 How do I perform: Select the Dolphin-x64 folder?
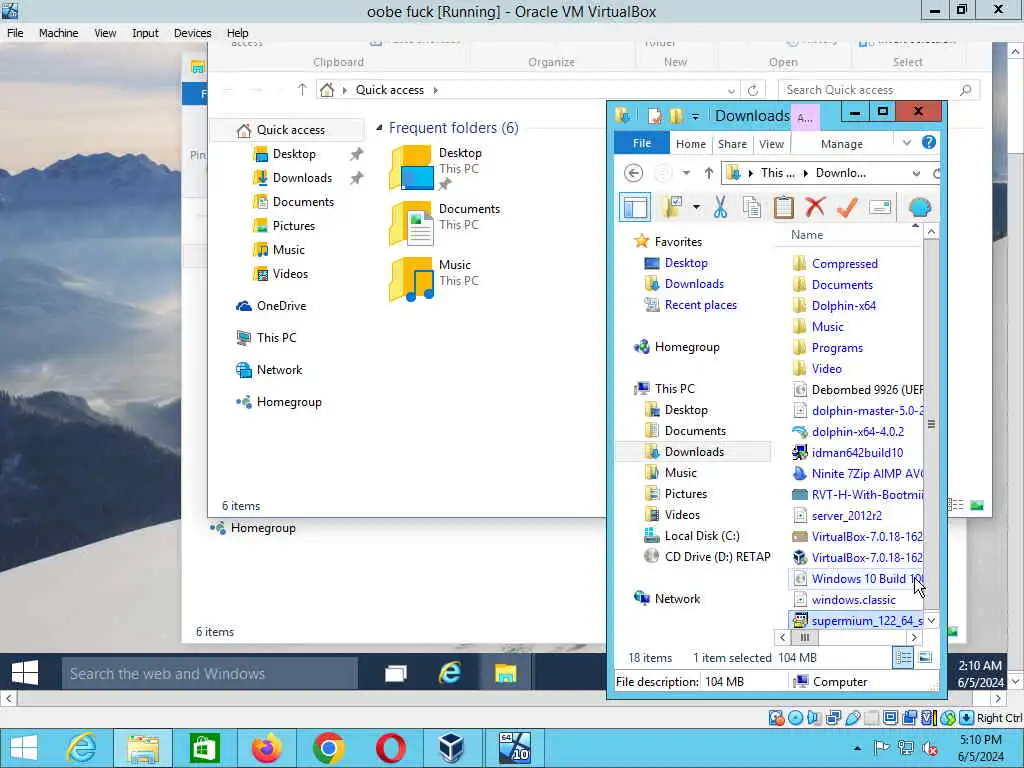[844, 306]
